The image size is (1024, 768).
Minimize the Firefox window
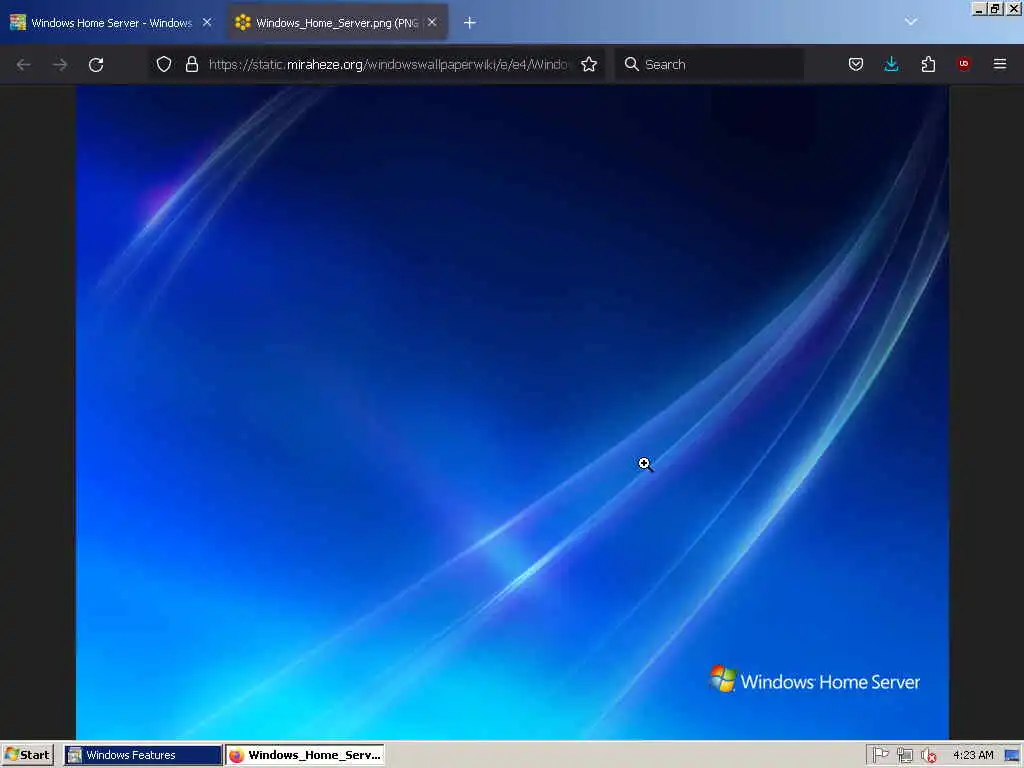click(x=979, y=8)
